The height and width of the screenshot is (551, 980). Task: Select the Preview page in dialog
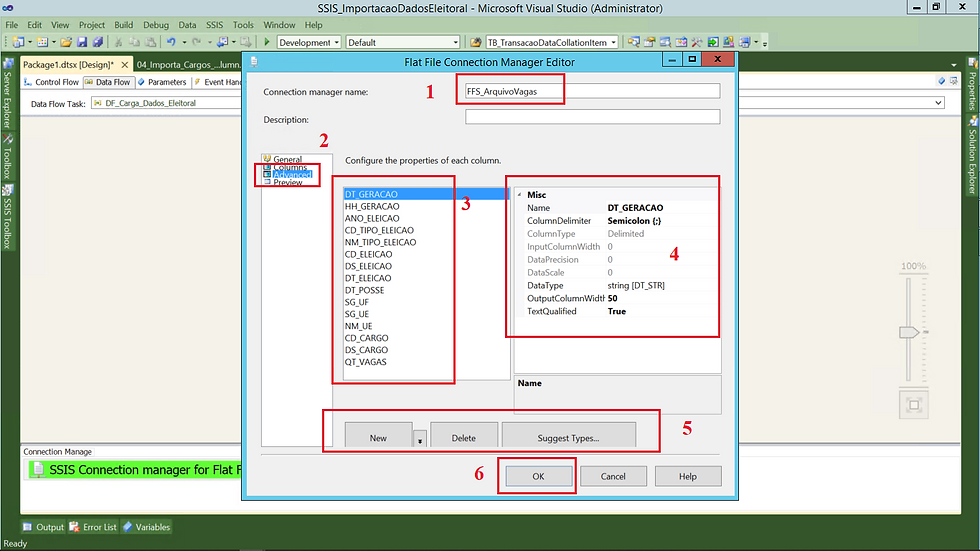point(288,182)
